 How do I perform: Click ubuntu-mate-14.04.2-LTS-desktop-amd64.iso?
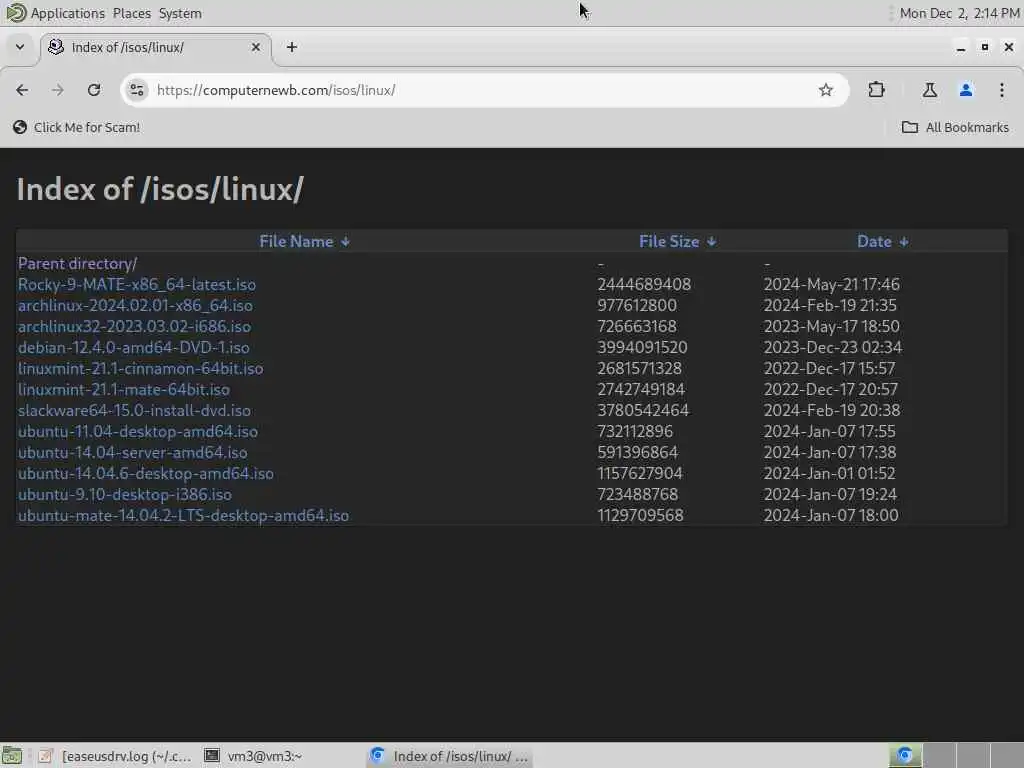[183, 515]
